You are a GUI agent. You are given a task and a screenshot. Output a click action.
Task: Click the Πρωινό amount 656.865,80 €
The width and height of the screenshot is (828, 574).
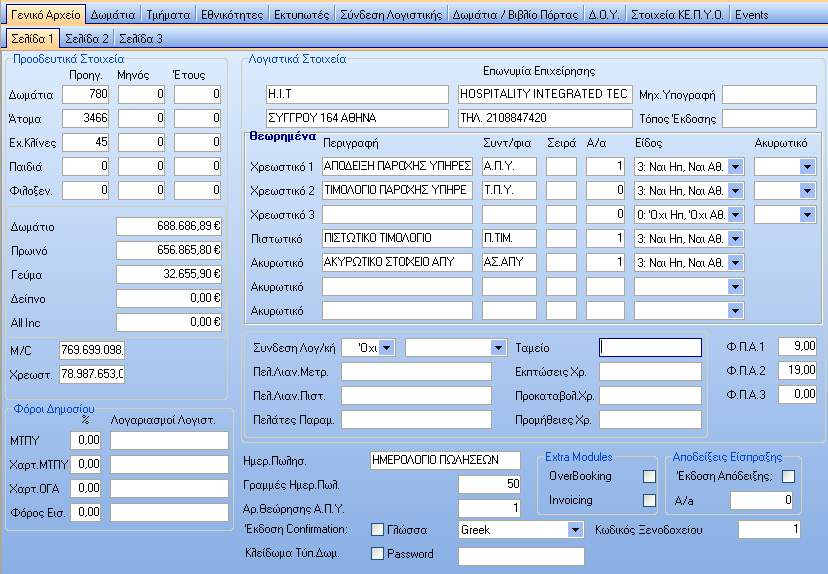click(168, 250)
